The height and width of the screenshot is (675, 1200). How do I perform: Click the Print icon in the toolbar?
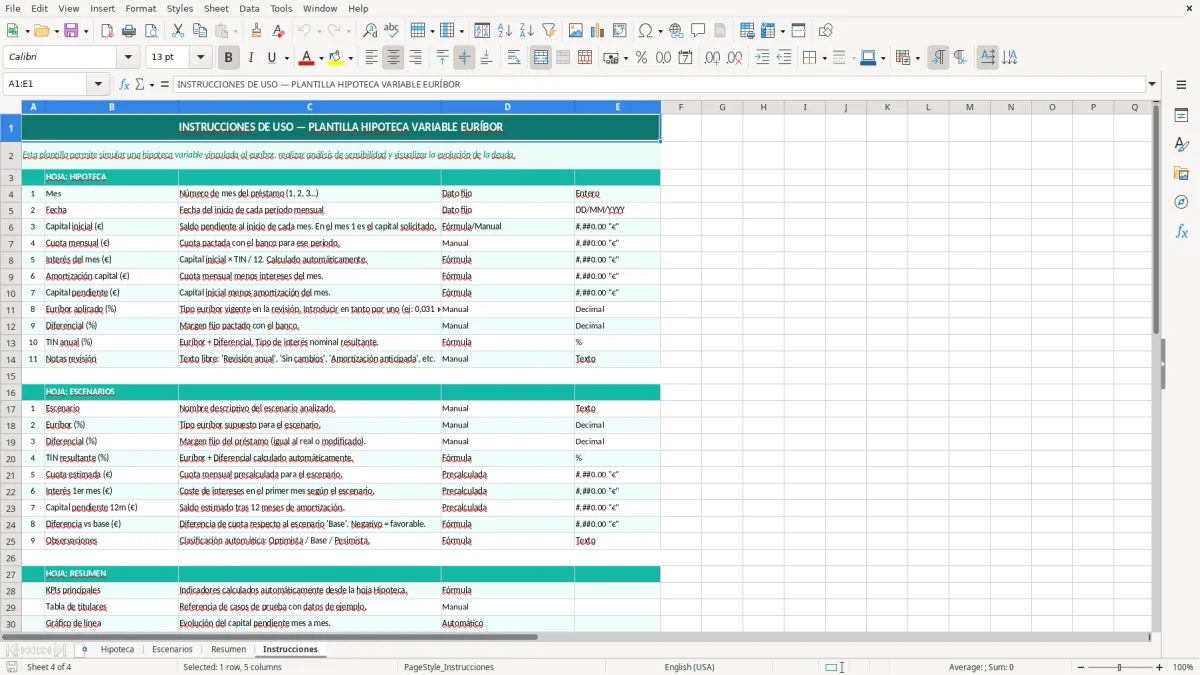coord(129,31)
